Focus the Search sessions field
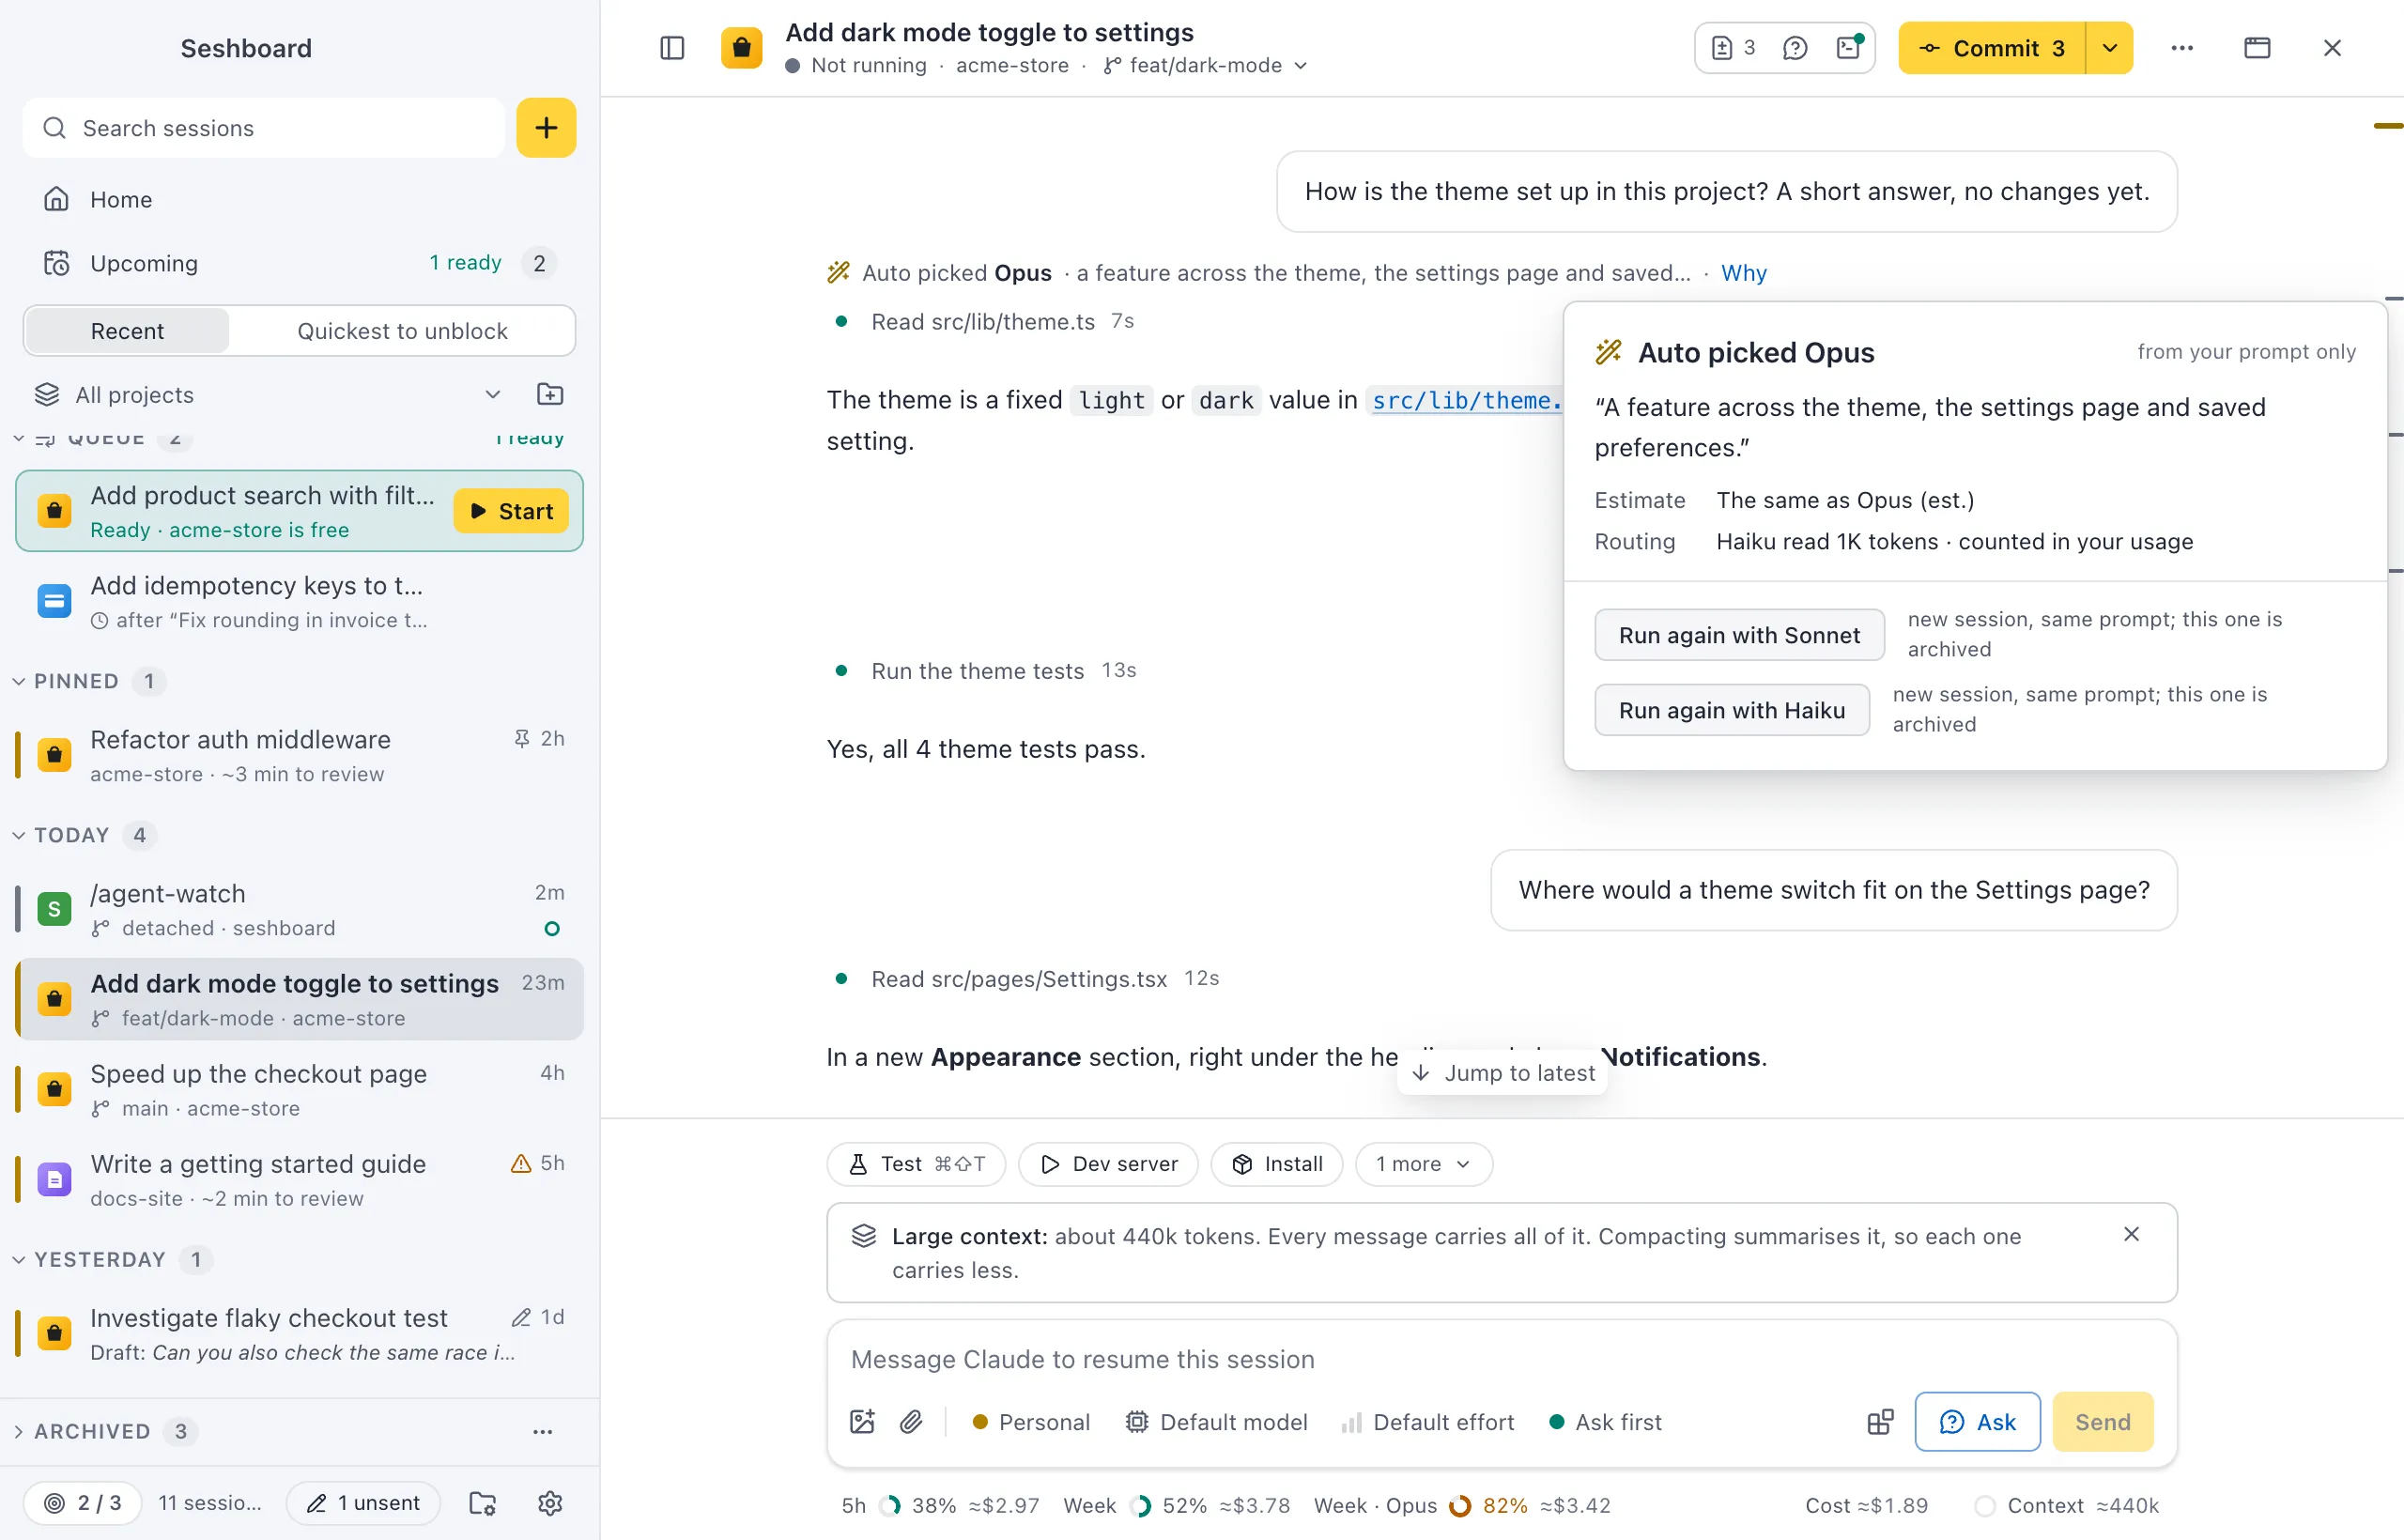This screenshot has width=2404, height=1540. 264,128
